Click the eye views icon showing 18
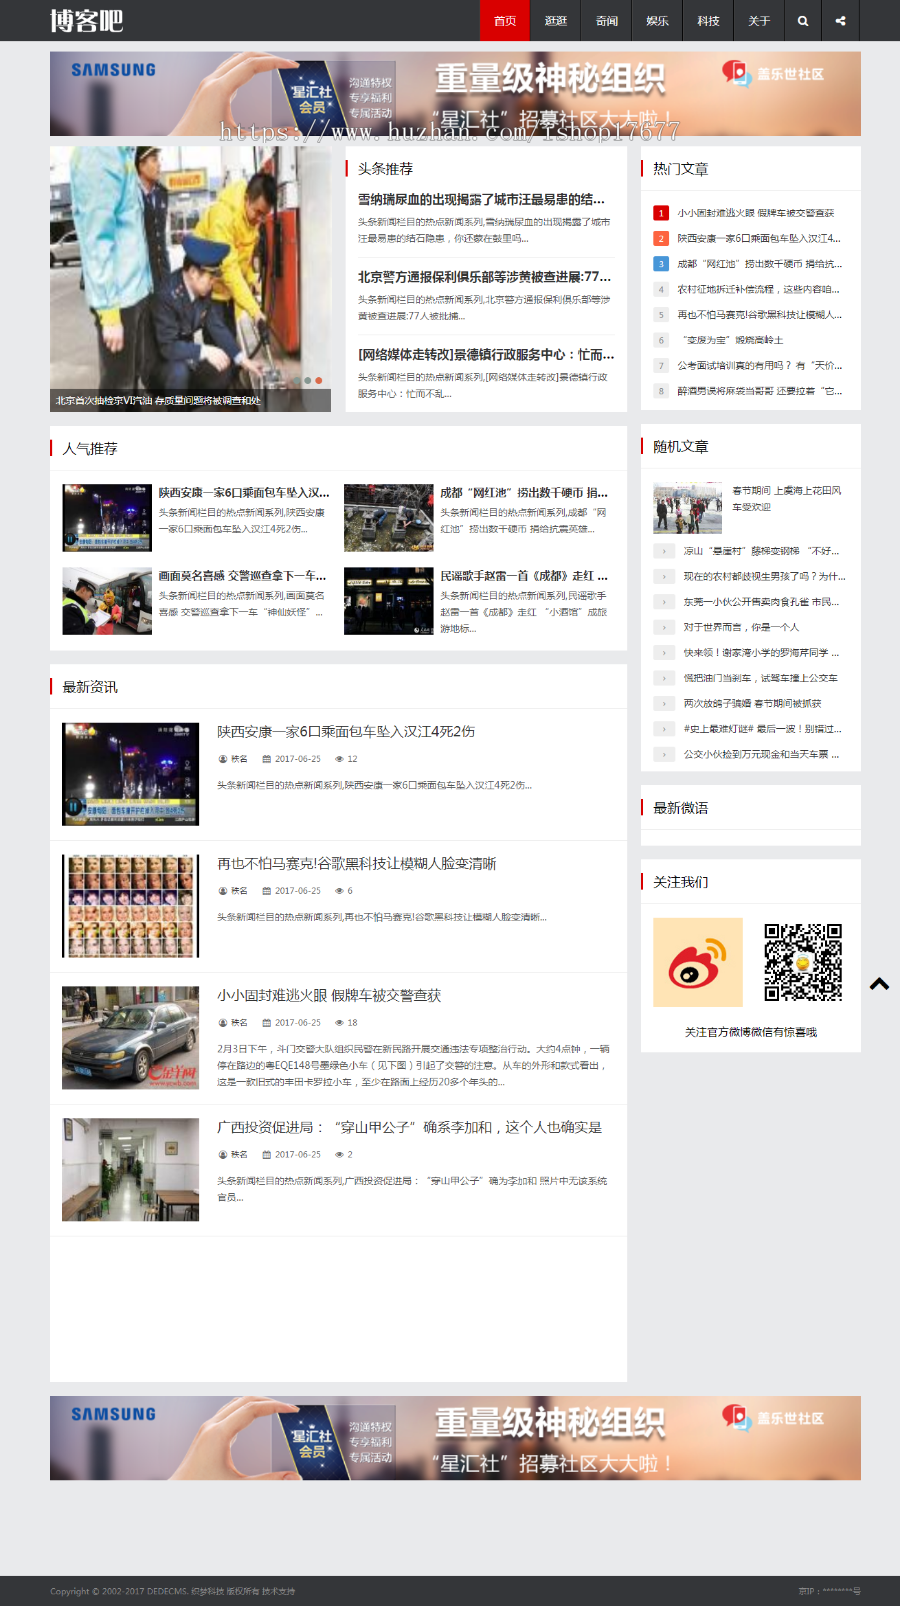 coord(339,1023)
